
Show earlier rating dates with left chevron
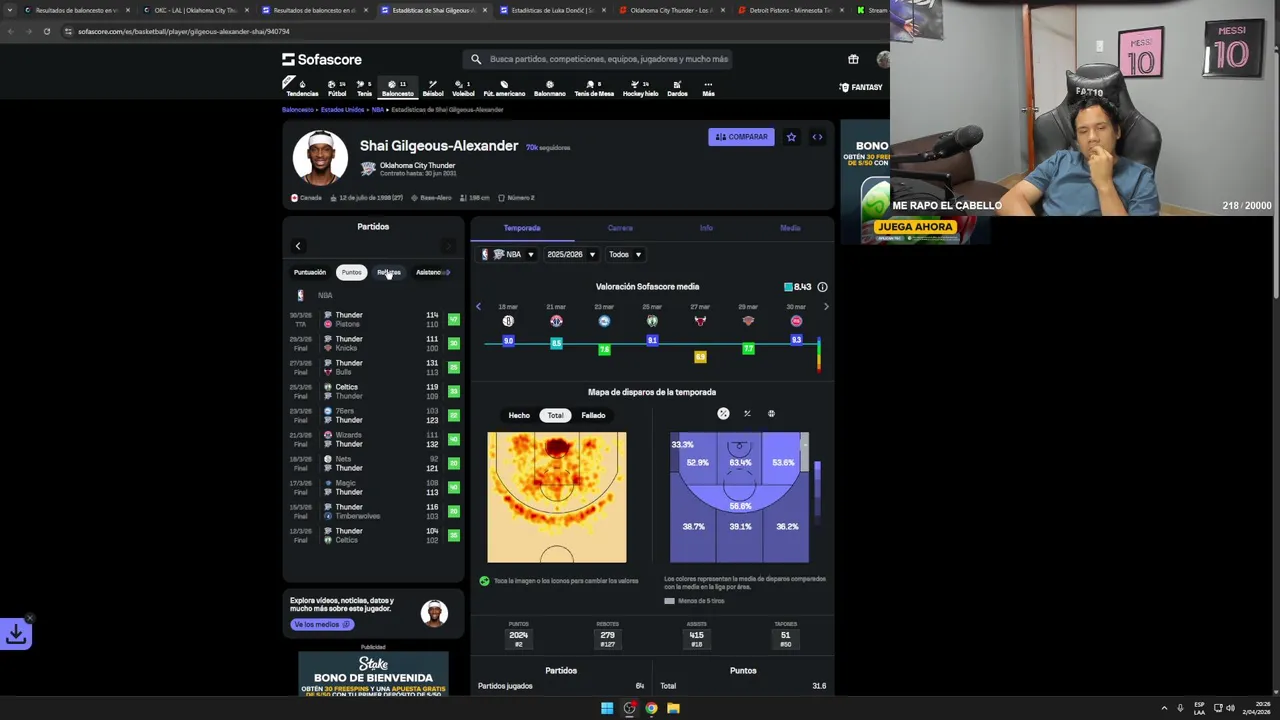(x=478, y=307)
